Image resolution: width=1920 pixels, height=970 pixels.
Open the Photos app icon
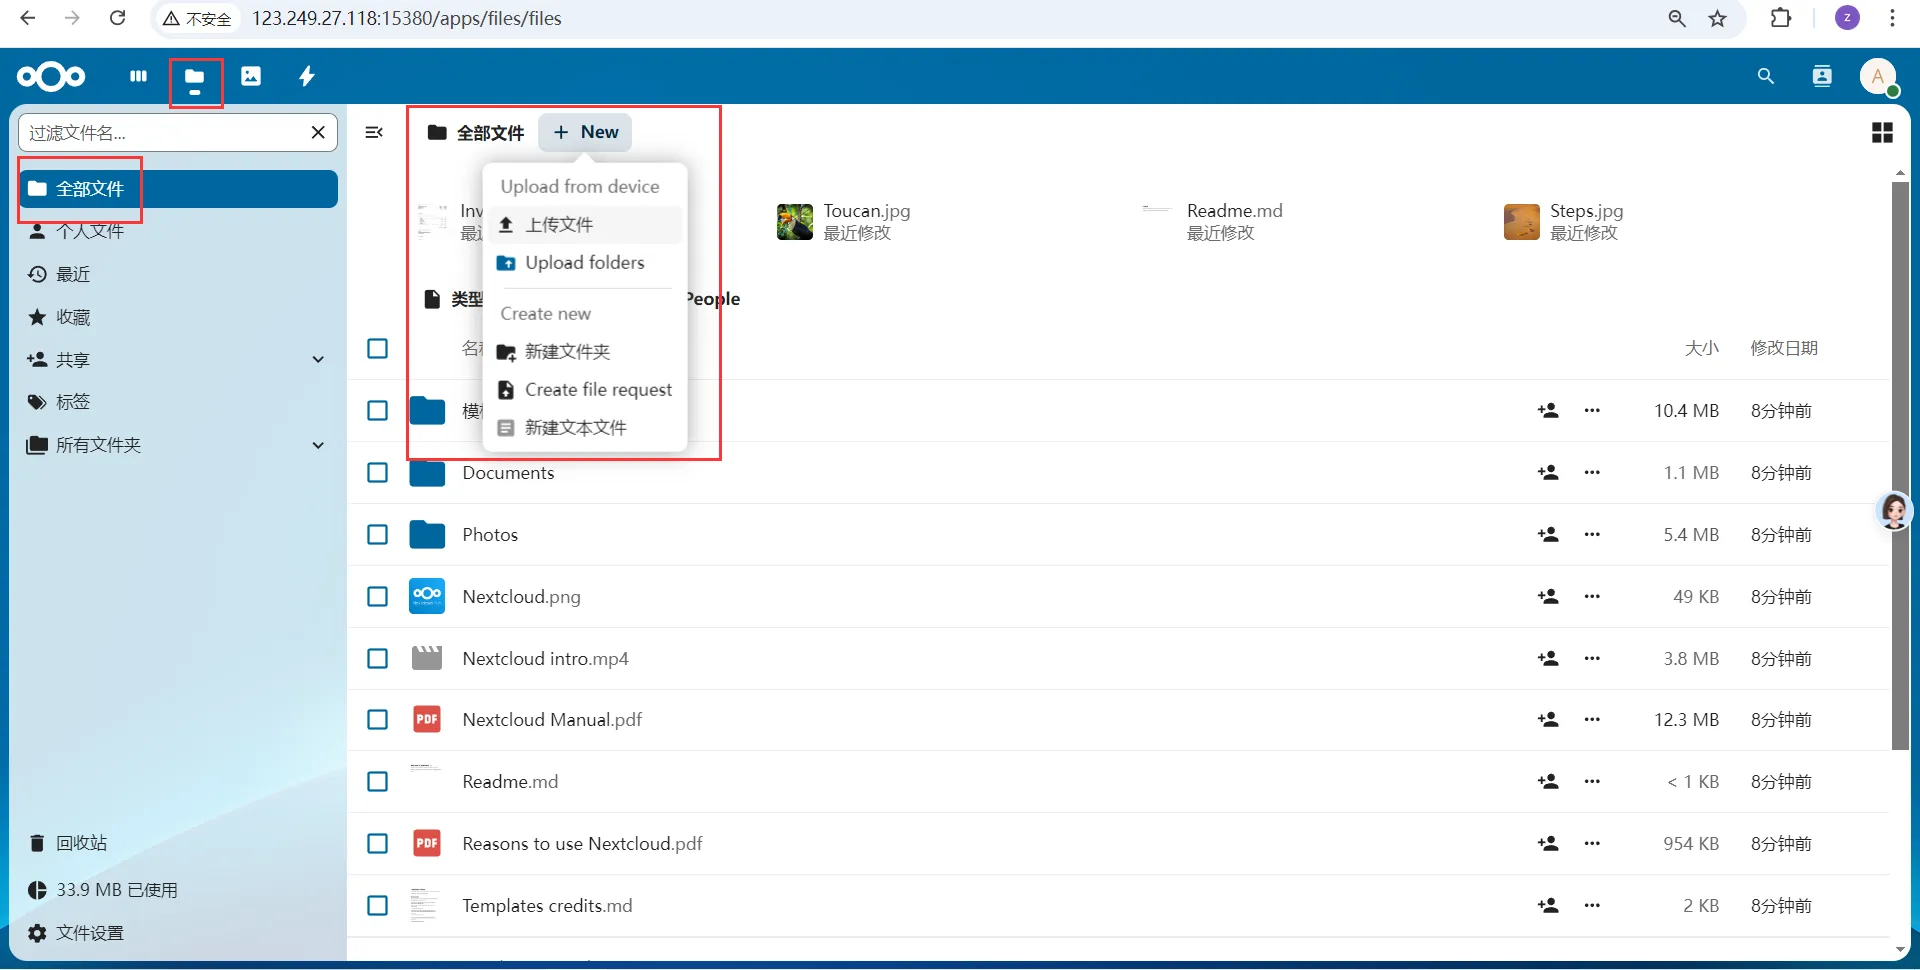pos(251,76)
